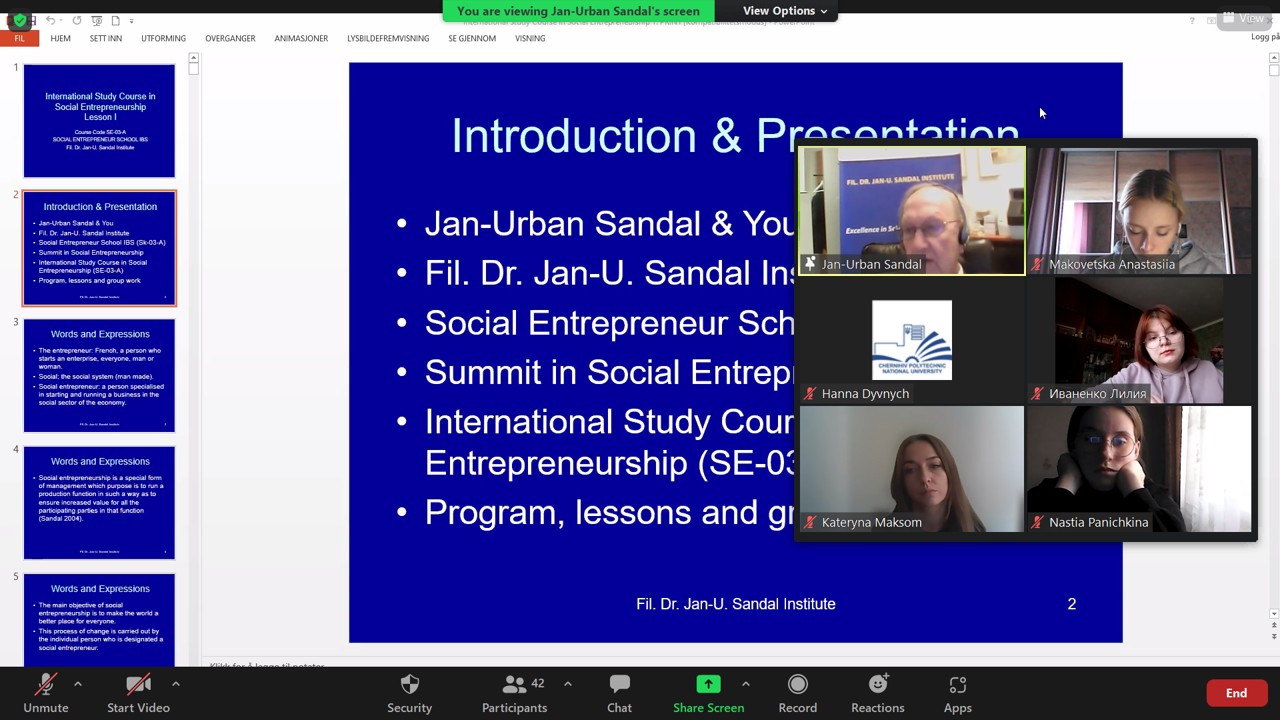
Task: Click the green encryption shield icon
Action: (x=19, y=19)
